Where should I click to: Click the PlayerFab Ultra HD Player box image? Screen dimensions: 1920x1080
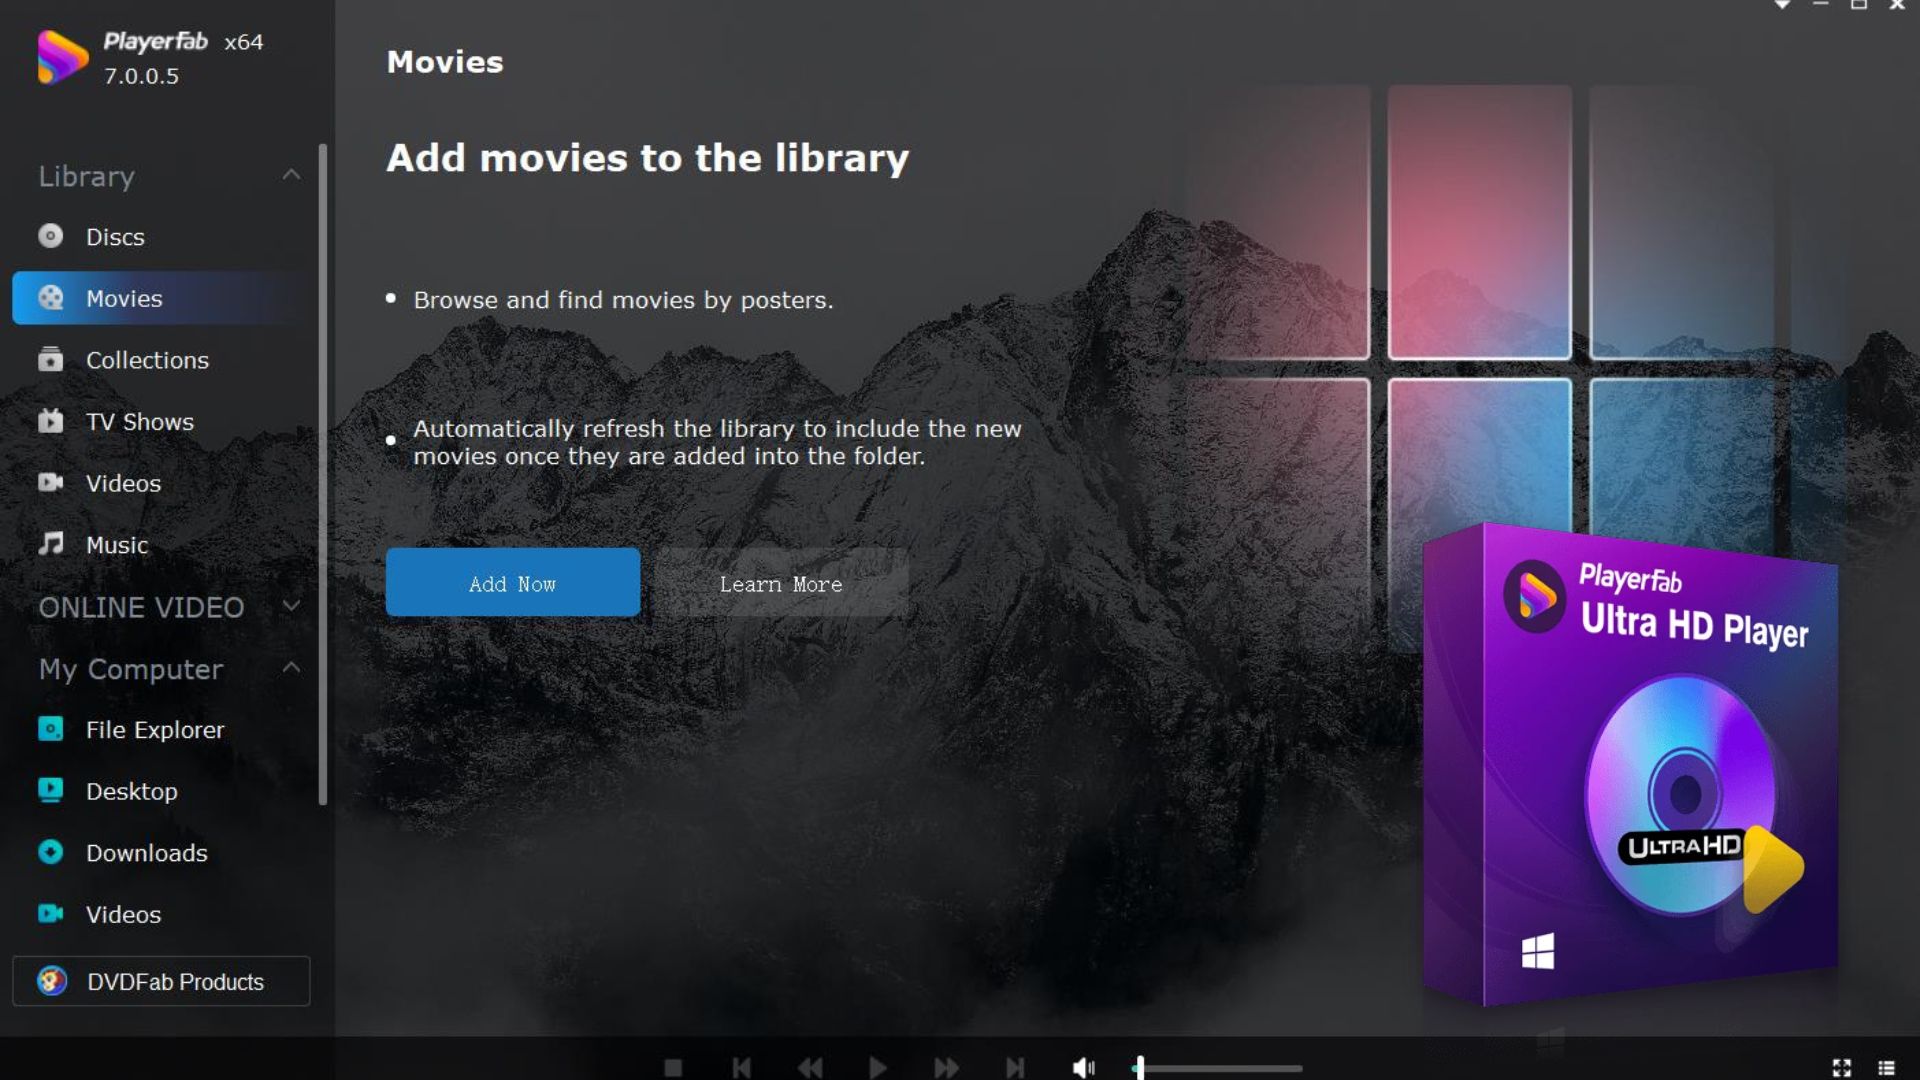pos(1630,765)
